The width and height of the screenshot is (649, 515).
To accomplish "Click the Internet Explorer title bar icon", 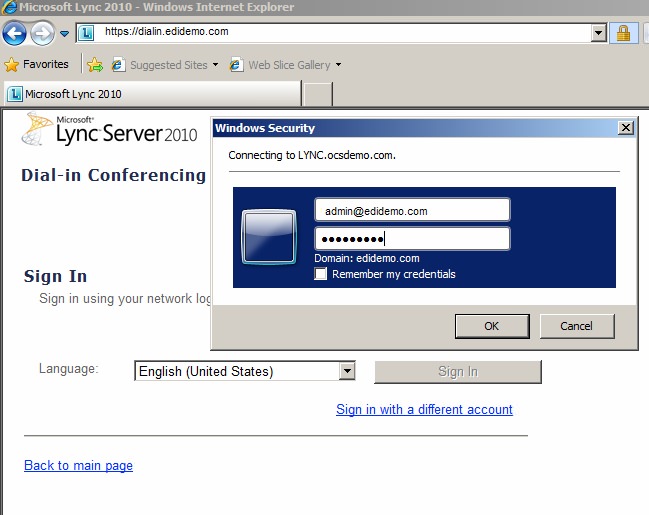I will [8, 7].
